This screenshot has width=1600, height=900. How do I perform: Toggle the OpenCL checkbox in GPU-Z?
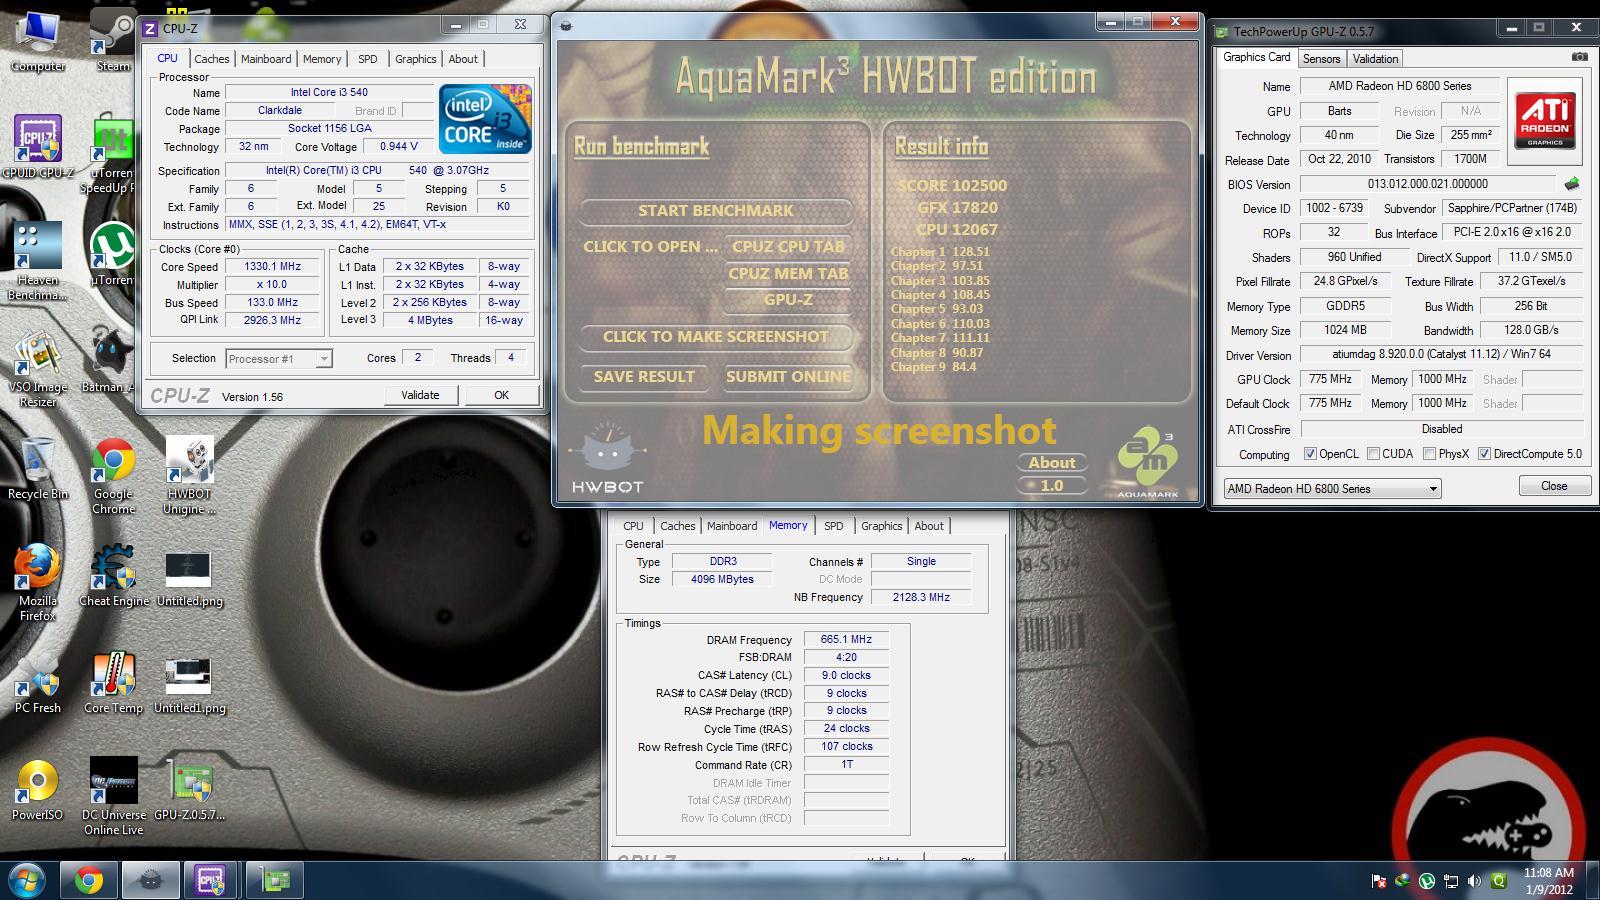[1310, 454]
